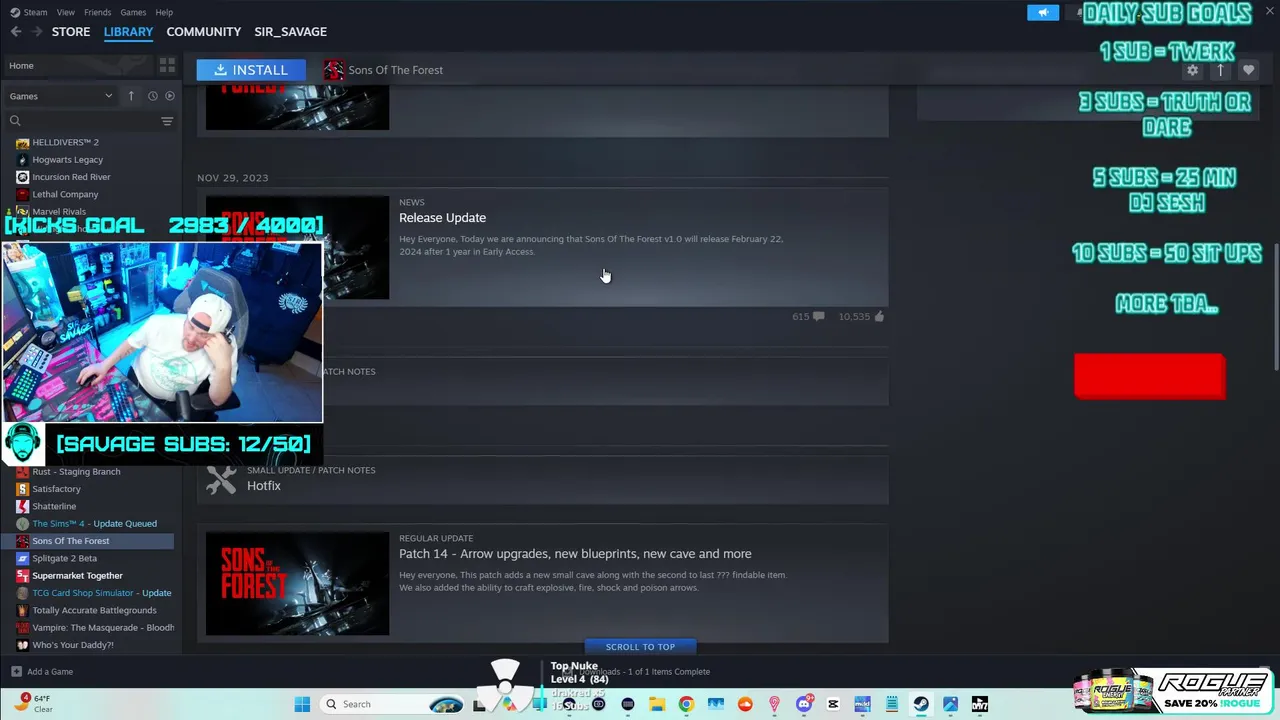1280x720 pixels.
Task: Filter ready-to-play games via play icon
Action: (169, 96)
